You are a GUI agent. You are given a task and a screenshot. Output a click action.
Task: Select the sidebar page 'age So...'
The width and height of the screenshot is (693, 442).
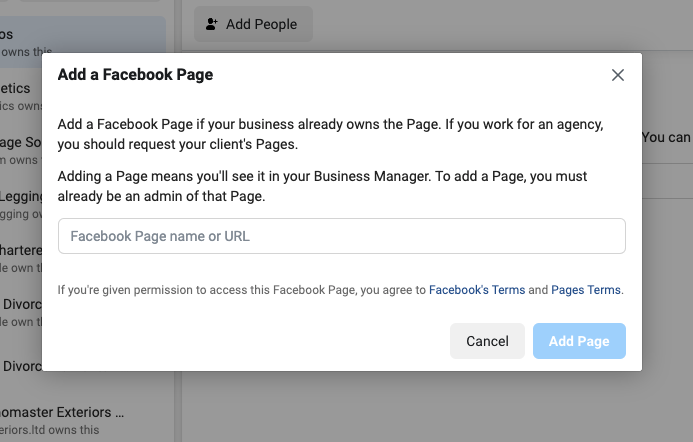(20, 150)
